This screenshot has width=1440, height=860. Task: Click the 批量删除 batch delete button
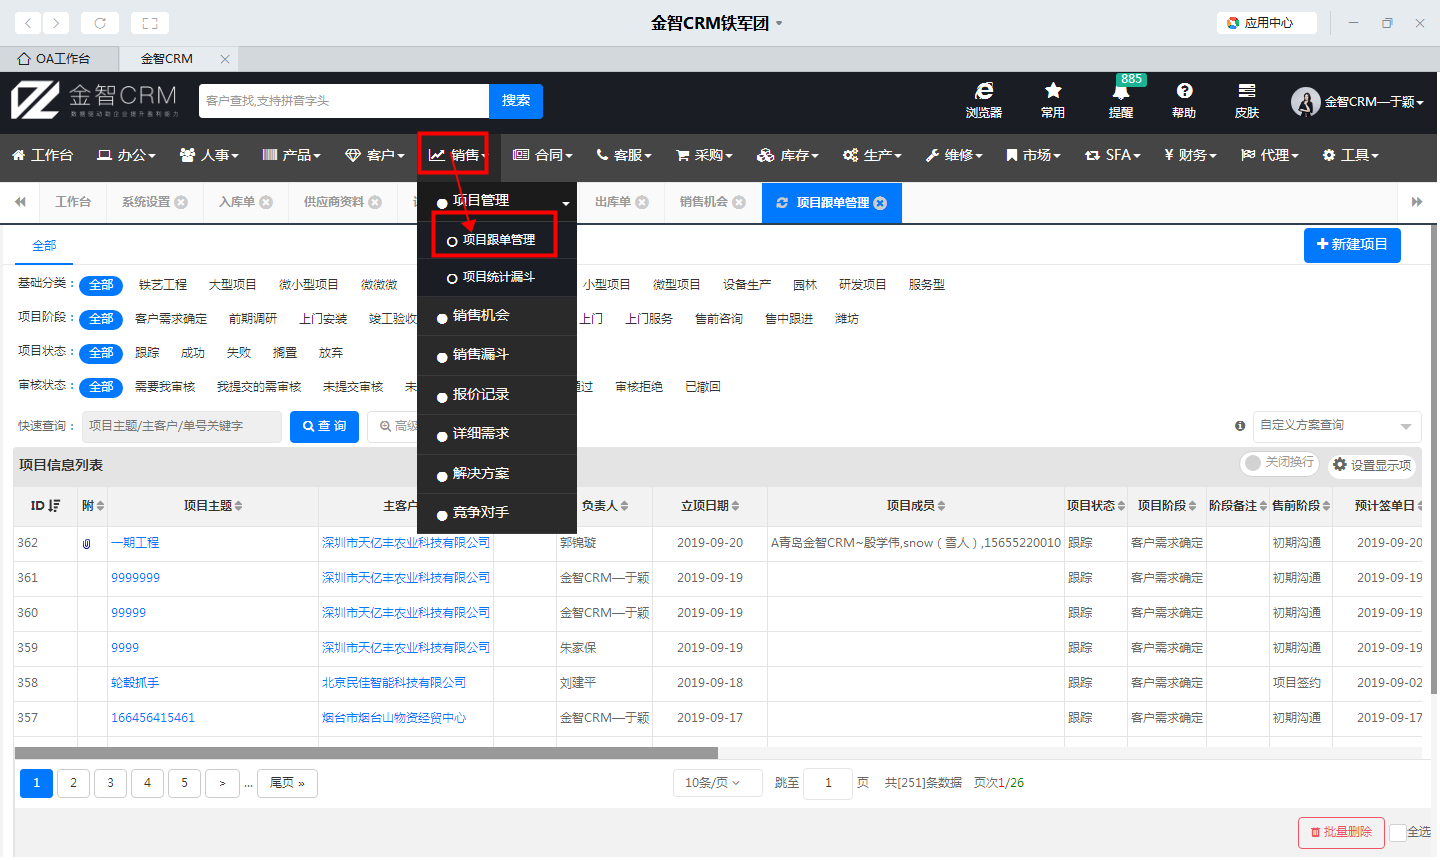pyautogui.click(x=1341, y=832)
